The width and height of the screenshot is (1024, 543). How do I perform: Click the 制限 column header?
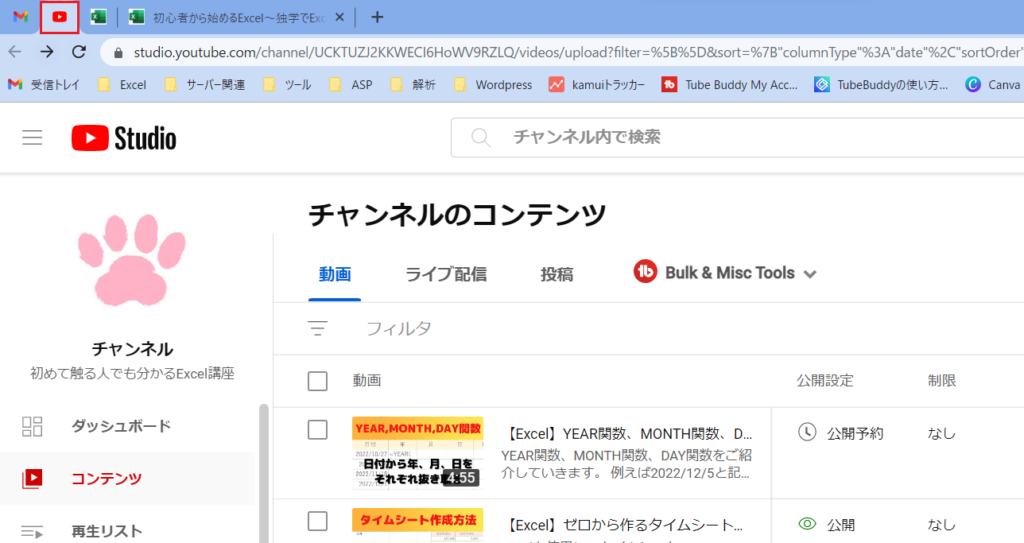click(942, 380)
